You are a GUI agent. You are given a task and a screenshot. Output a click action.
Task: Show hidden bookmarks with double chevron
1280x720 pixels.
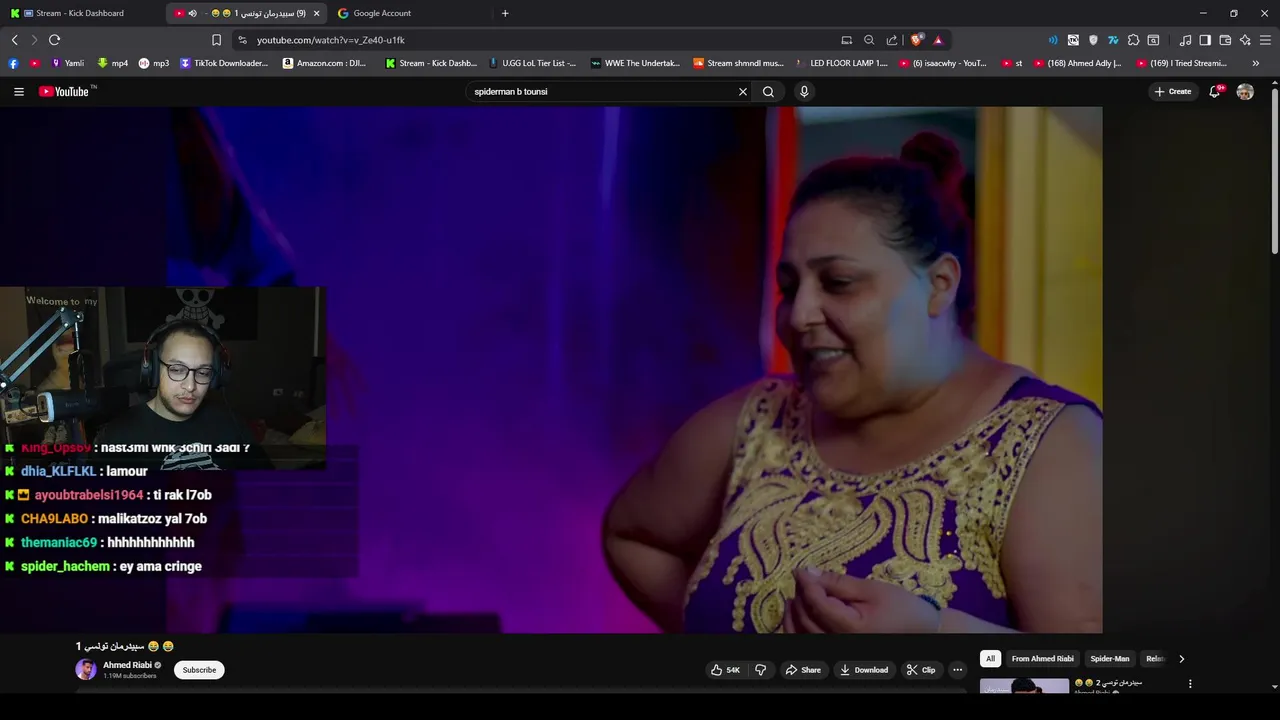pos(1255,63)
